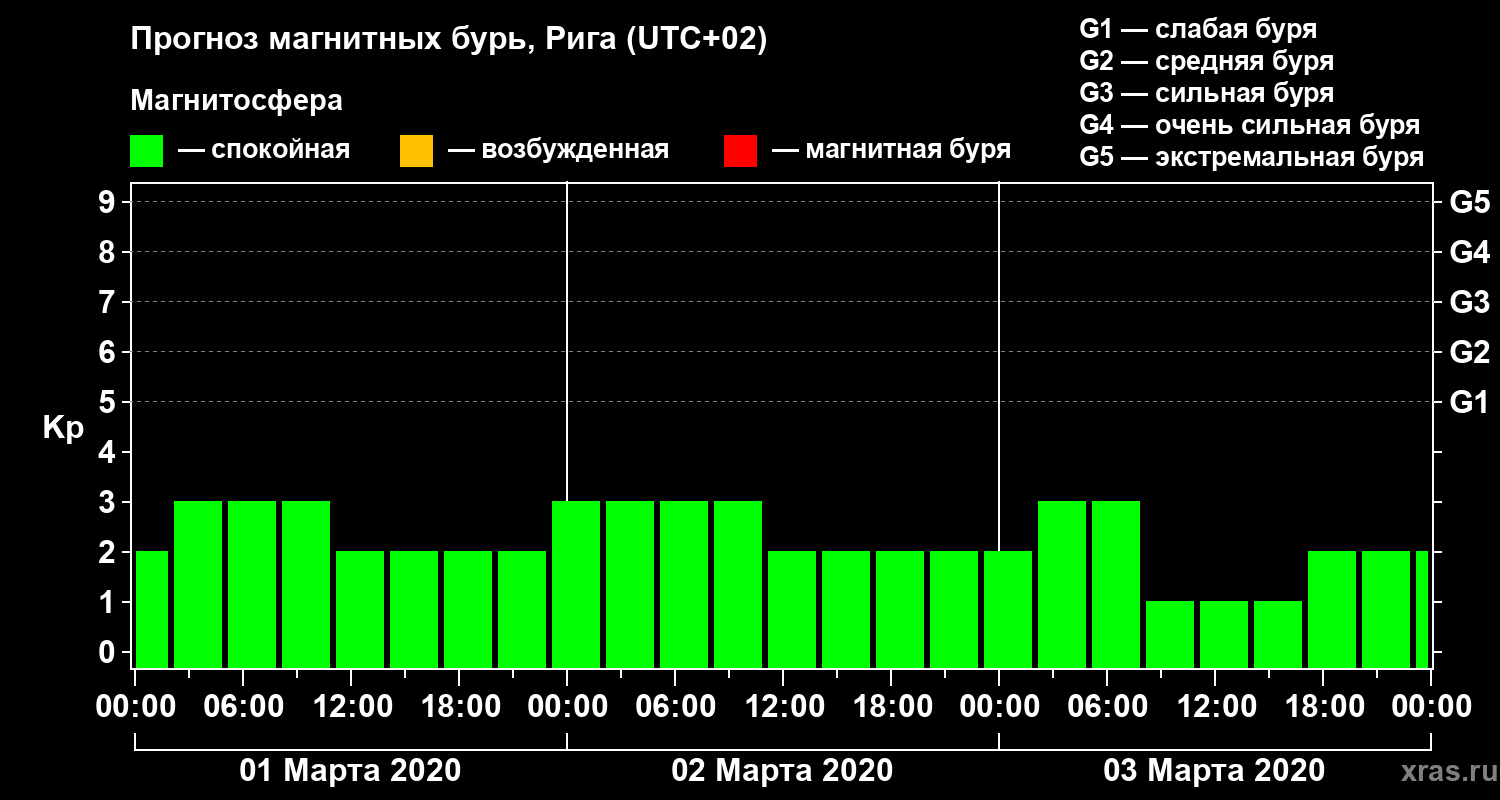This screenshot has width=1500, height=800.
Task: Click the red 'магнитная буря' legend swatch
Action: [x=740, y=151]
